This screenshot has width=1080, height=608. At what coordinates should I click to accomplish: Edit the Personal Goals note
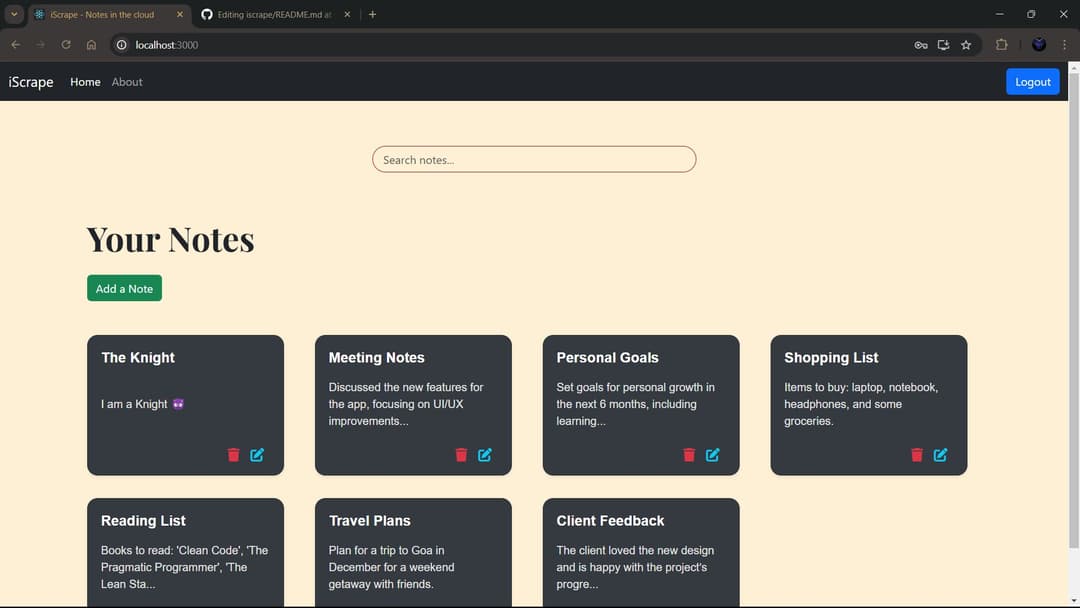pyautogui.click(x=713, y=455)
